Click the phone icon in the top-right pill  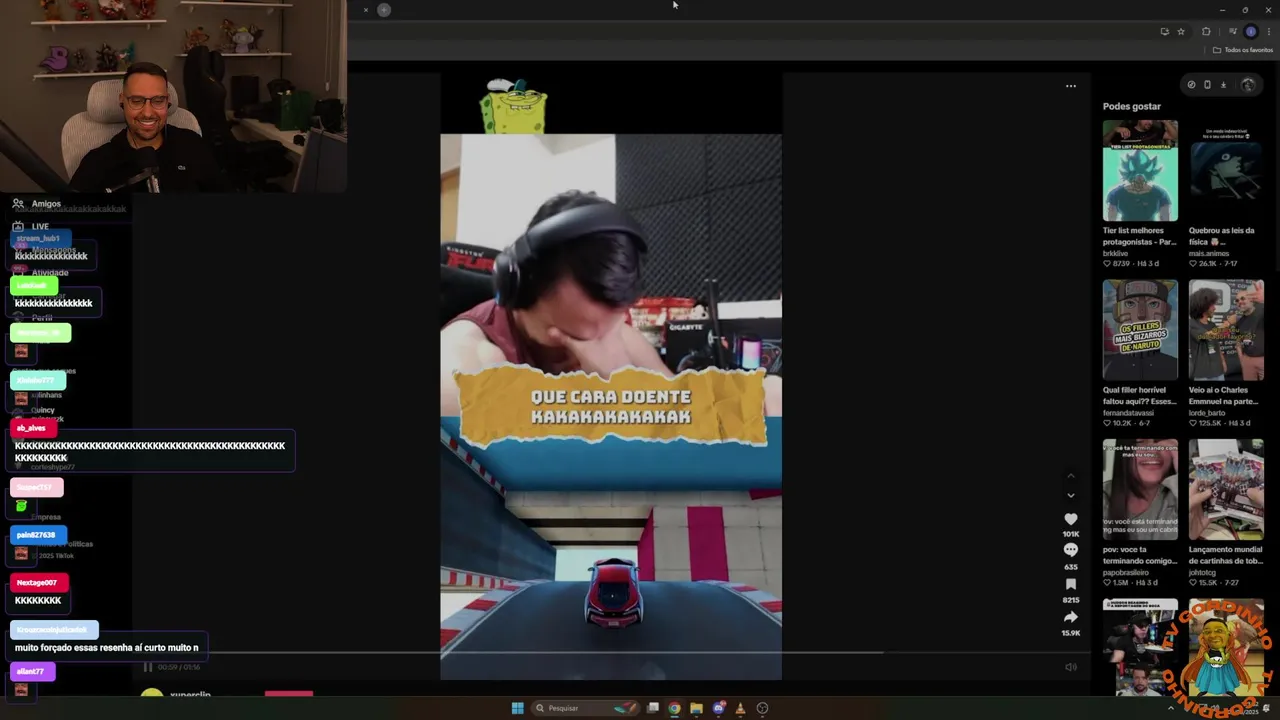point(1207,85)
